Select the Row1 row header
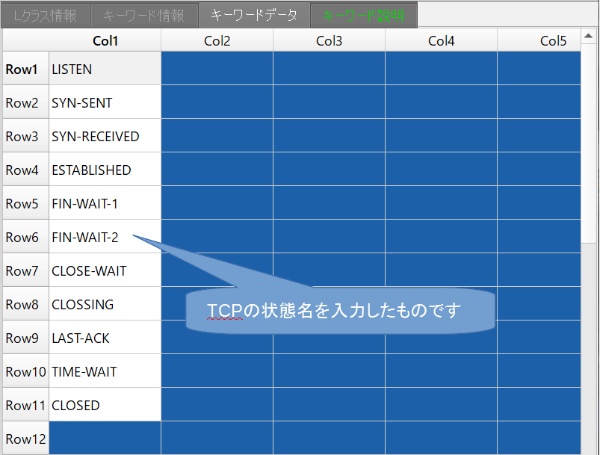Screen dimensions: 600x455 click(25, 69)
